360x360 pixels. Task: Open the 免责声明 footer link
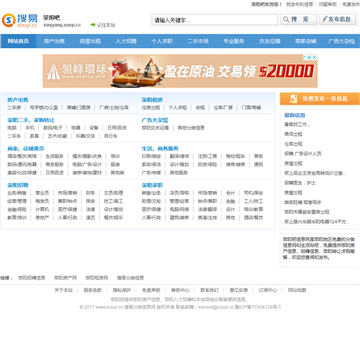click(151, 290)
